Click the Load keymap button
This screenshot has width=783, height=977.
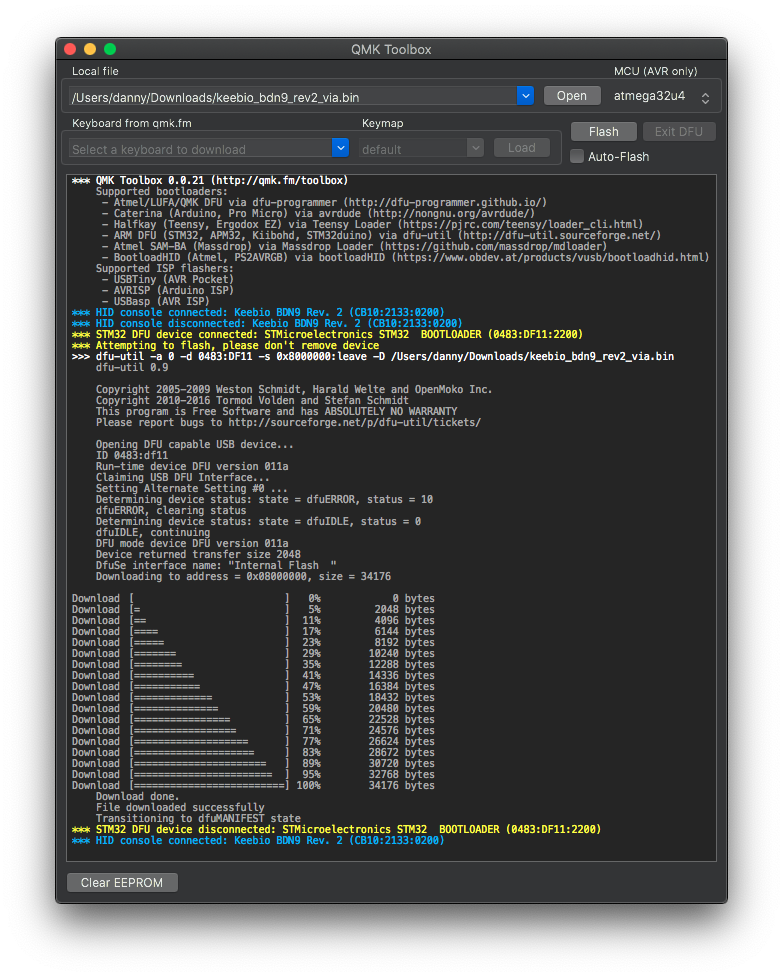pos(521,148)
